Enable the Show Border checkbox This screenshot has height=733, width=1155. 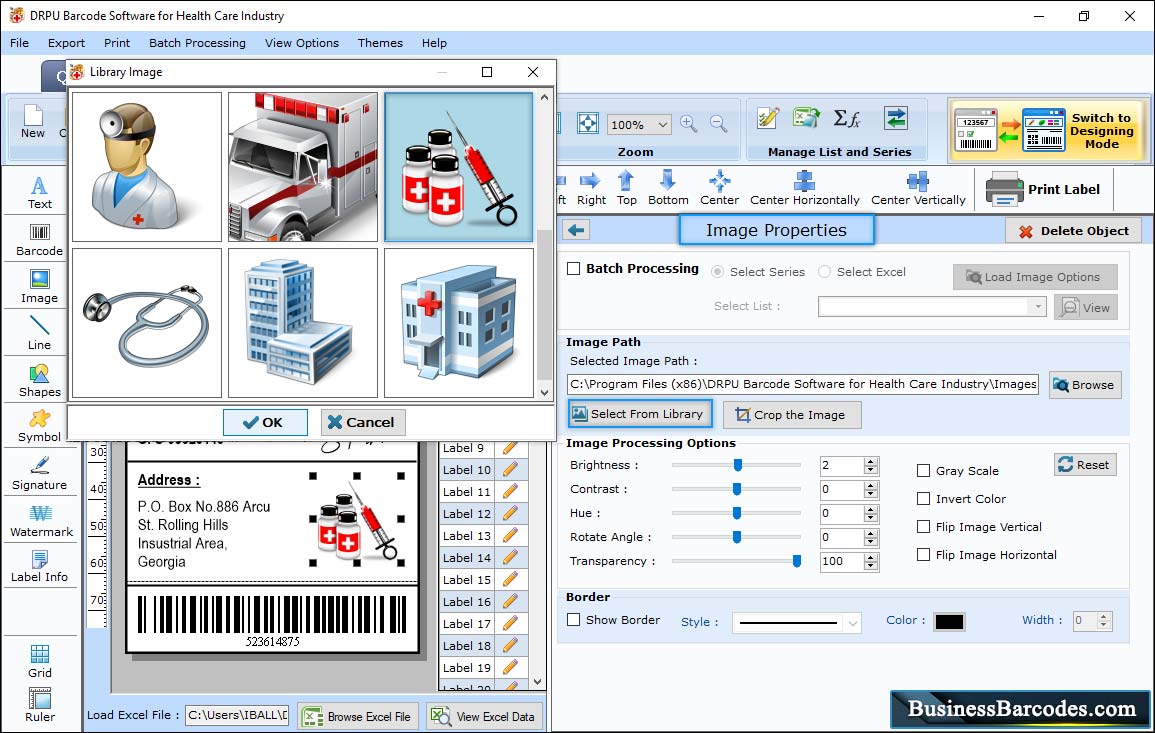tap(573, 620)
